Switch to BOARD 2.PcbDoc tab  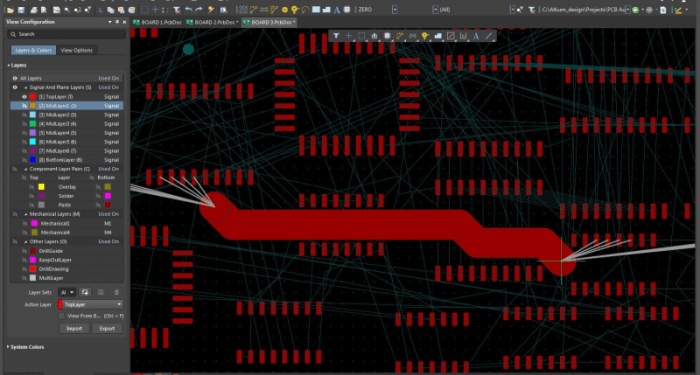pos(212,22)
